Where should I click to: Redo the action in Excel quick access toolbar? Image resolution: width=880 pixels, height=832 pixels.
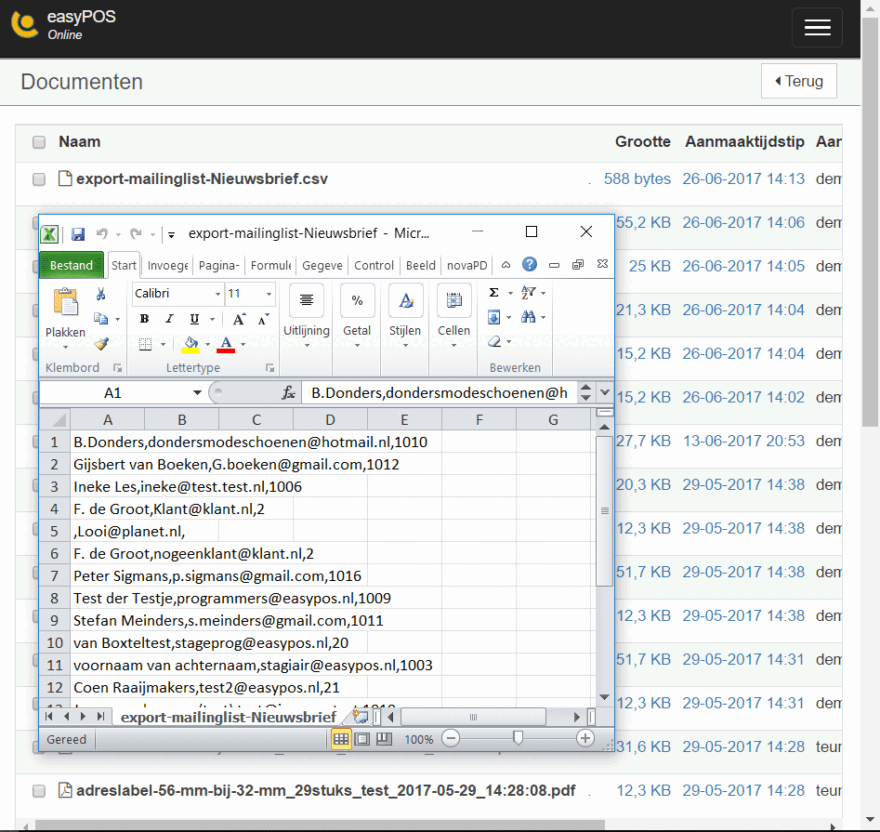click(x=135, y=234)
